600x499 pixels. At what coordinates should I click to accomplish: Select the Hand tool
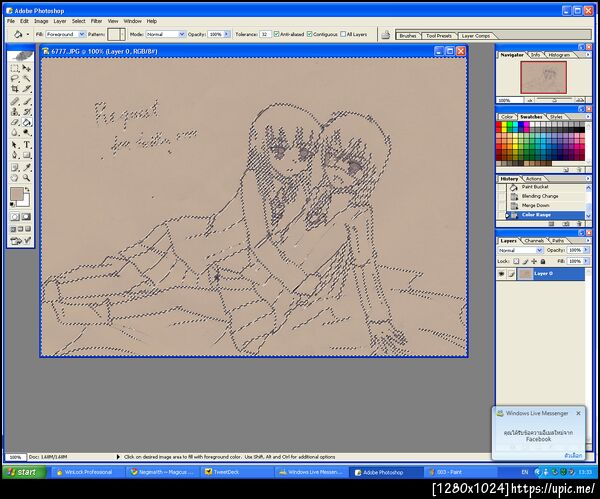tap(15, 178)
